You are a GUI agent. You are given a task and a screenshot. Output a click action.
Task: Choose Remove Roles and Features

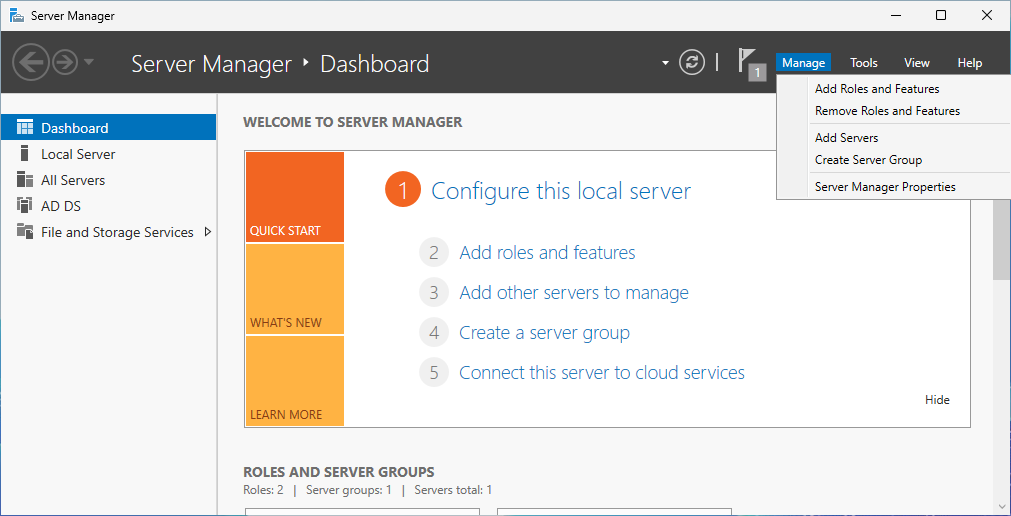[x=887, y=111]
